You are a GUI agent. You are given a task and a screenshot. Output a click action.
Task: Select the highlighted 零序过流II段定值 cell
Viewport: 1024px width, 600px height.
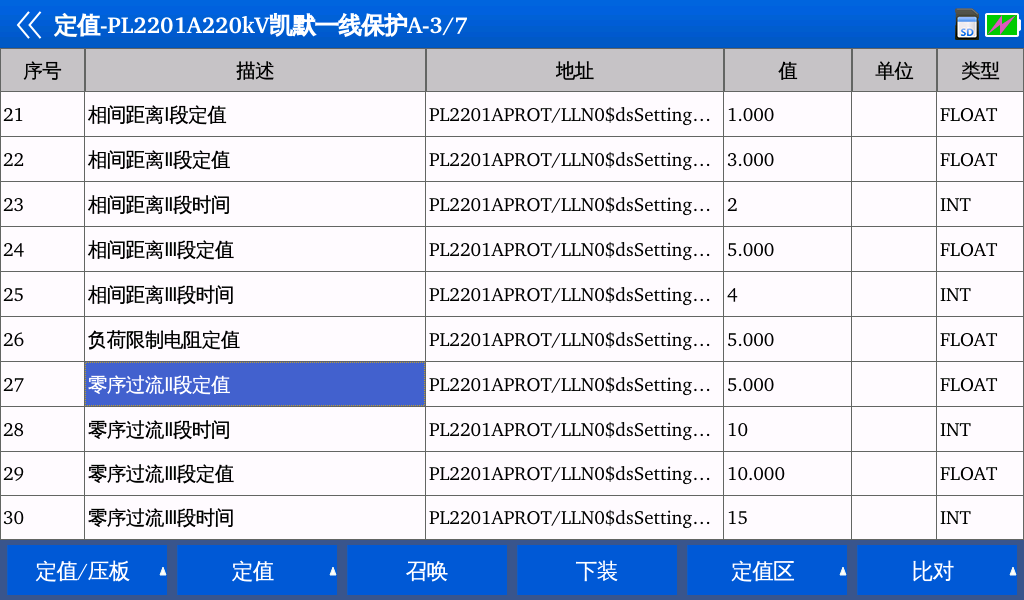(x=255, y=385)
